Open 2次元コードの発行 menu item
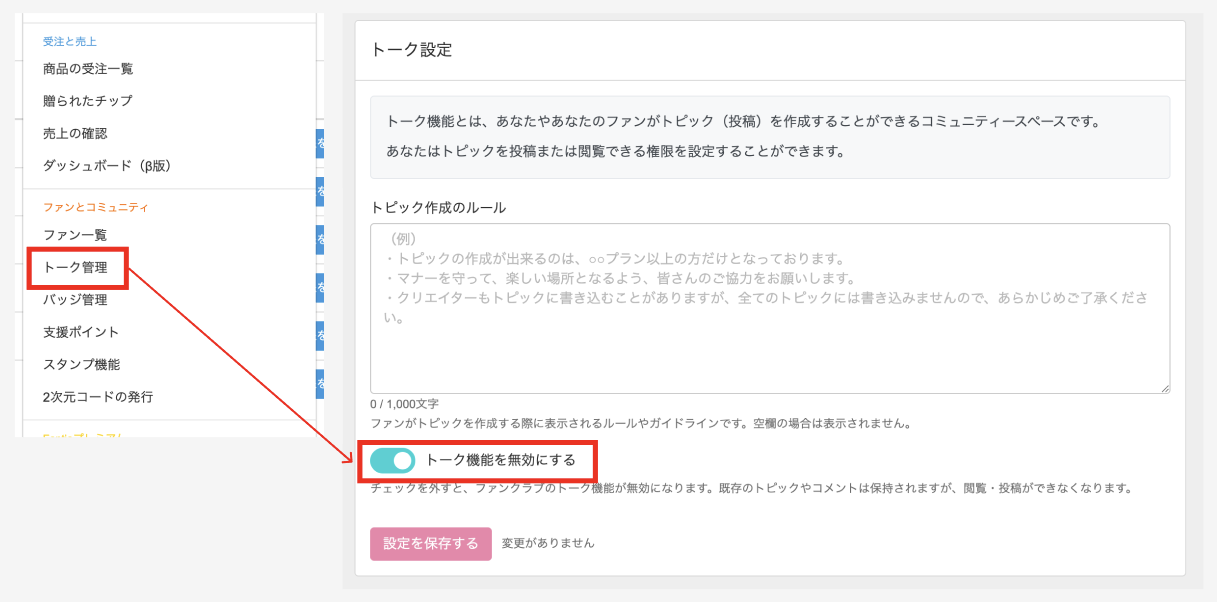This screenshot has height=602, width=1217. pos(98,396)
